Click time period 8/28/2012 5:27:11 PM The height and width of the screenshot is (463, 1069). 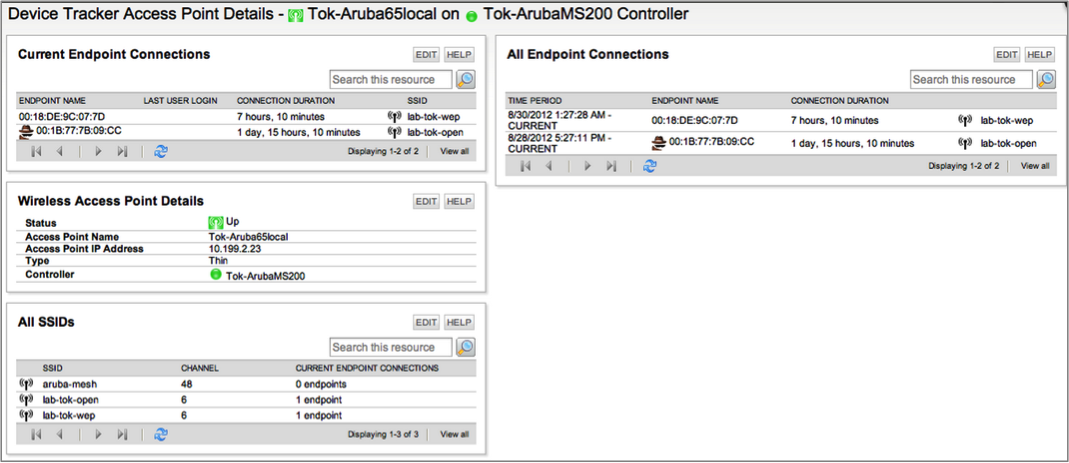pyautogui.click(x=559, y=143)
